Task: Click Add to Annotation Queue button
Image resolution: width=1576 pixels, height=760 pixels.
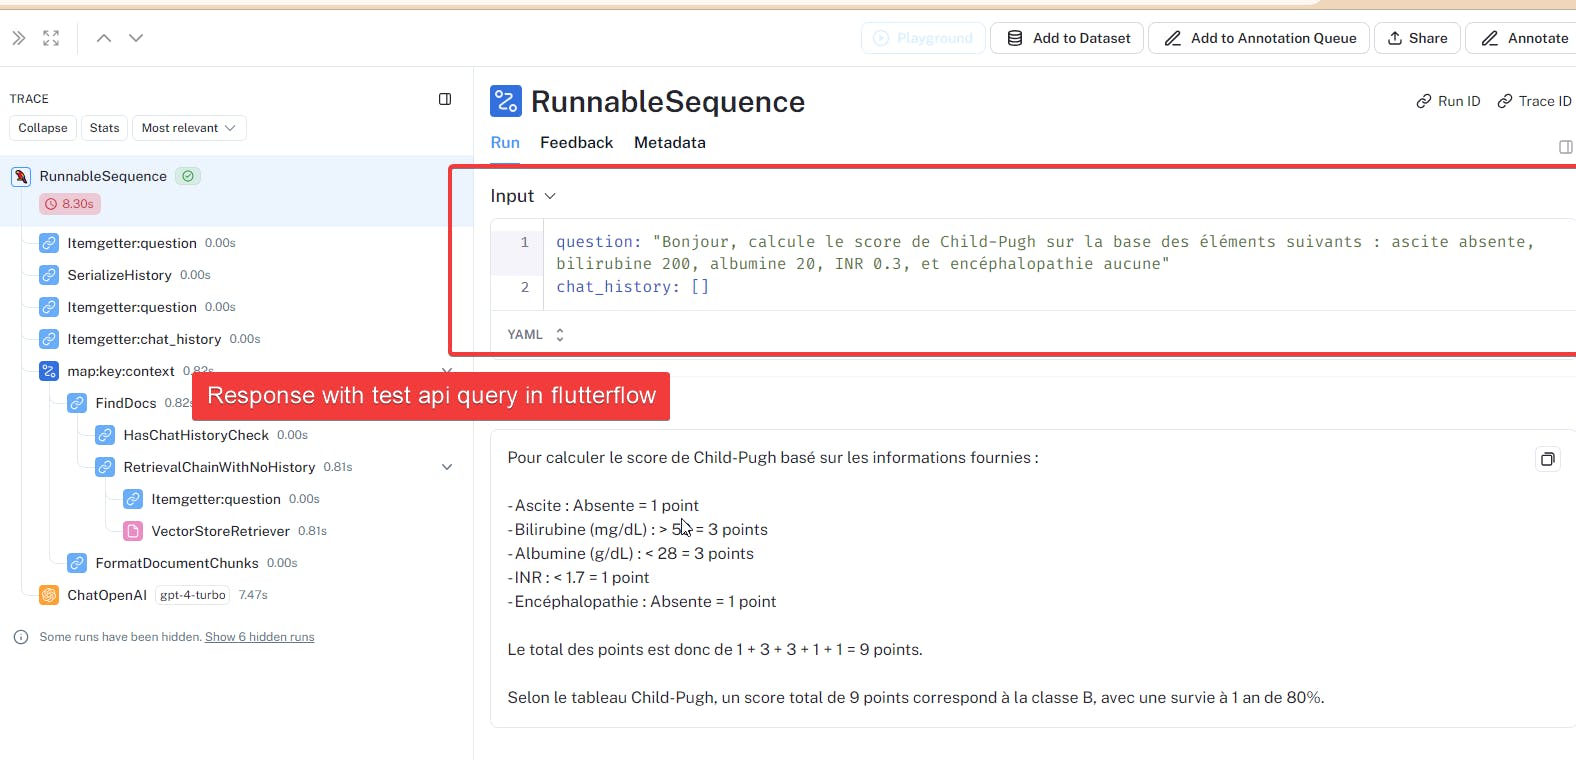Action: point(1259,38)
